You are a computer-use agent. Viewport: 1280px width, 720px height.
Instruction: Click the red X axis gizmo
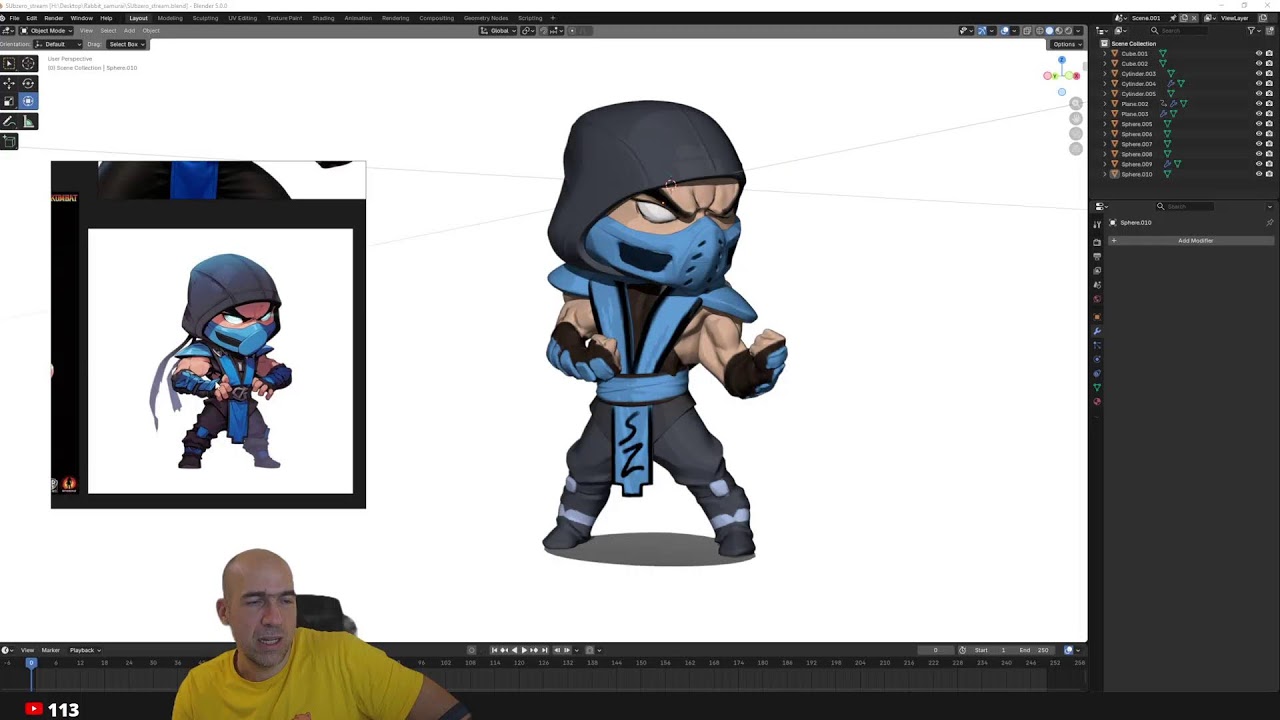[1076, 76]
